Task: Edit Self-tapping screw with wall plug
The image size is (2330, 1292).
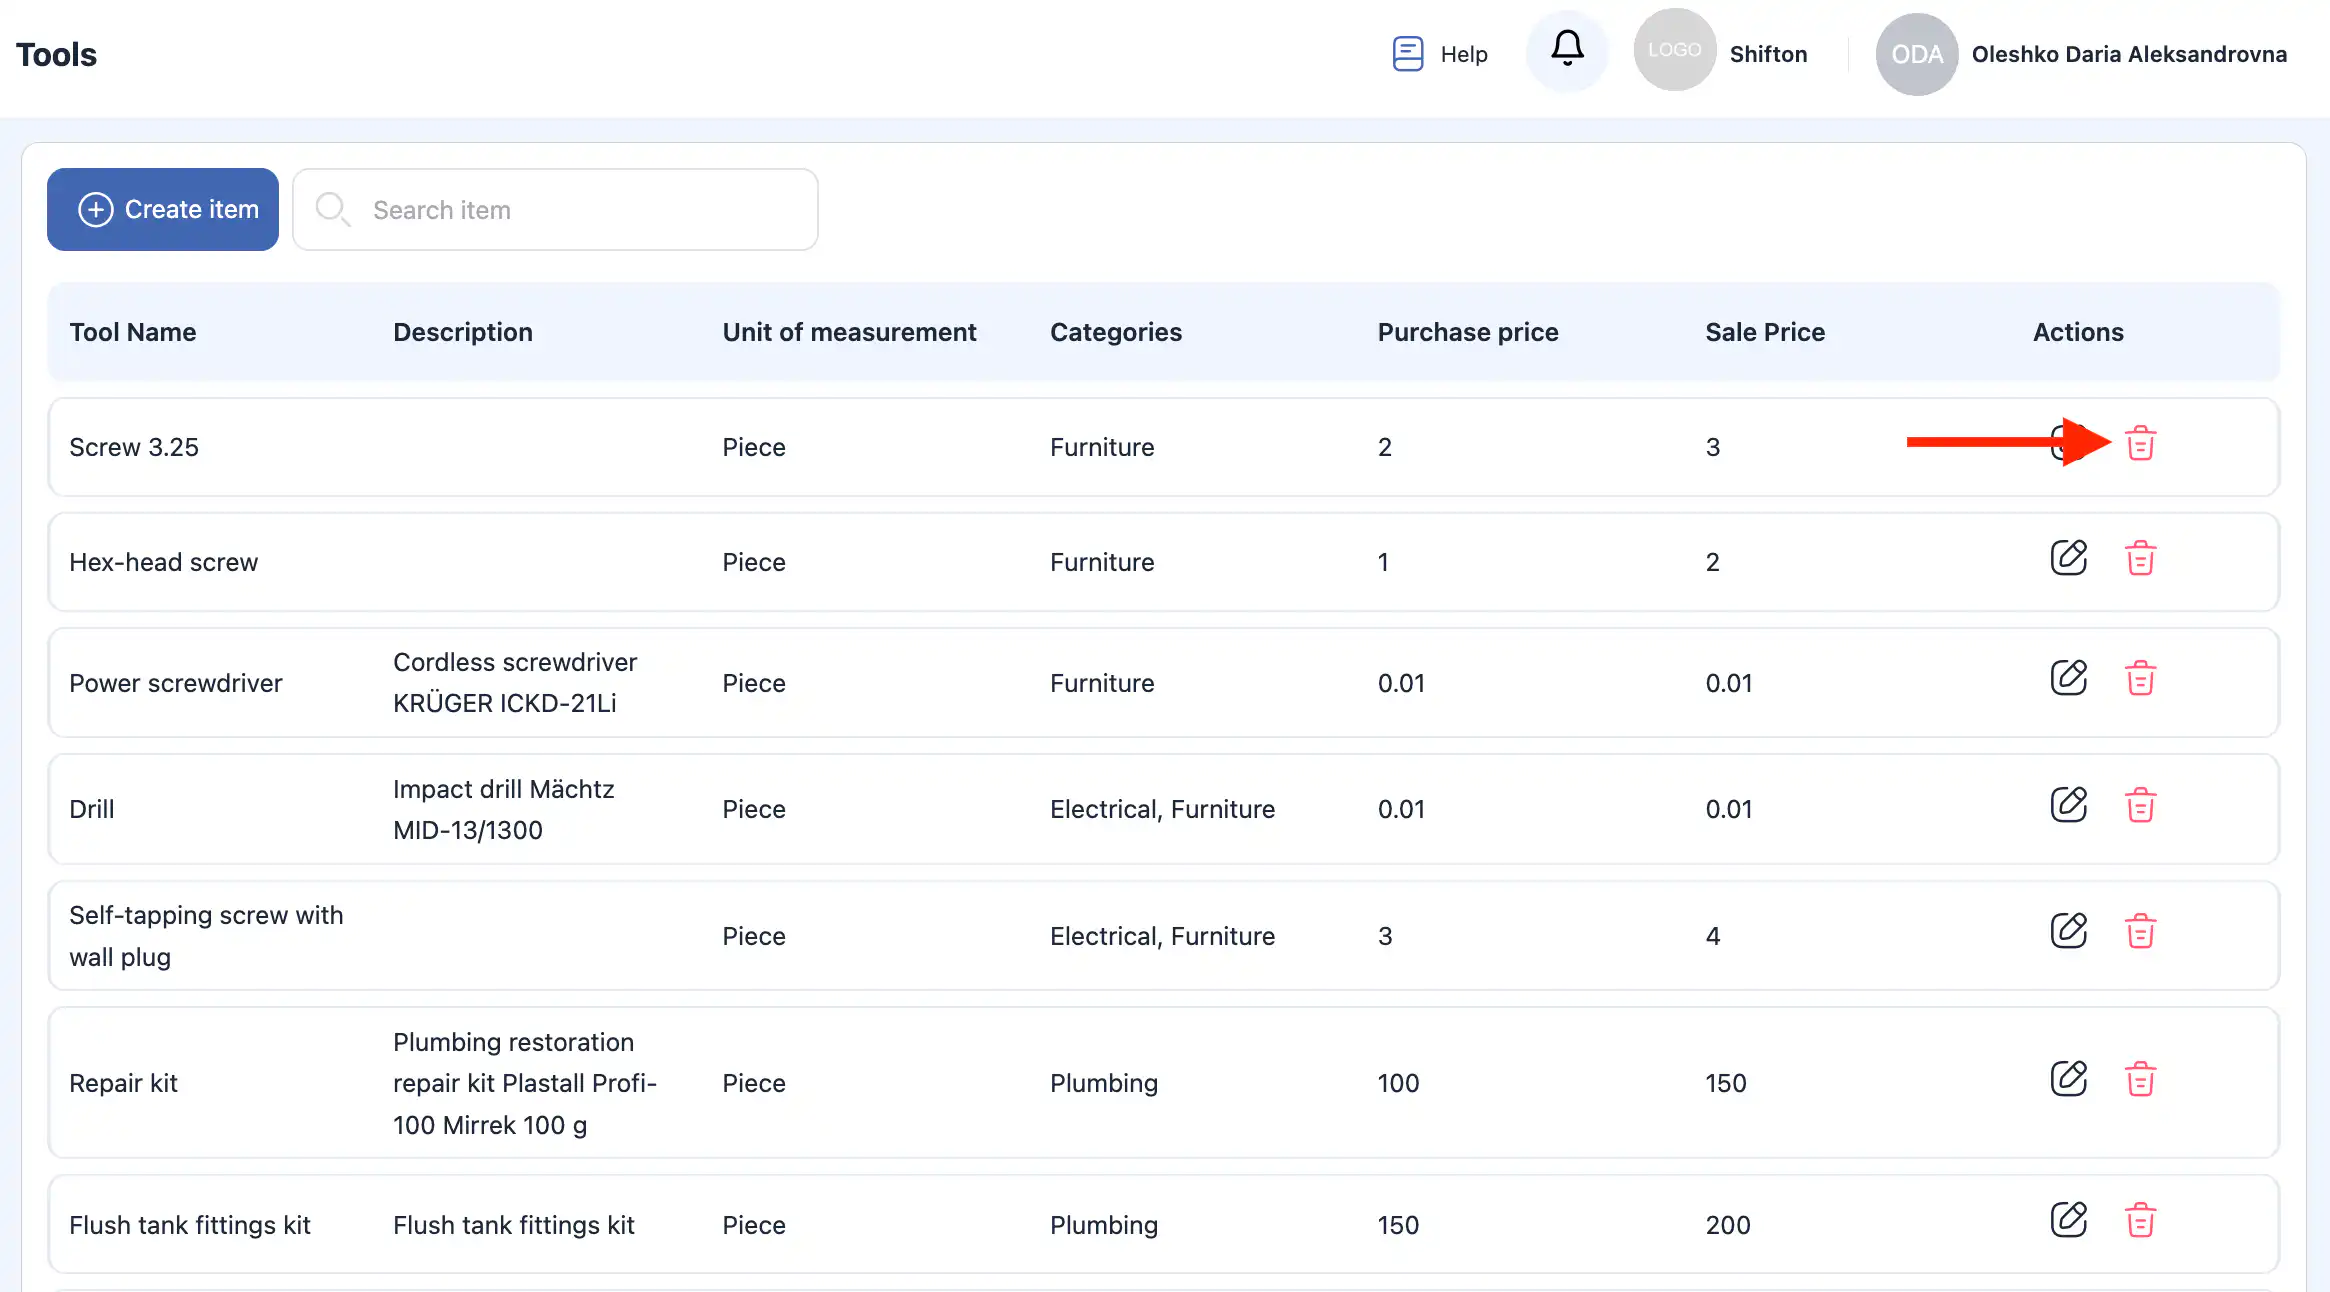Action: (2068, 931)
